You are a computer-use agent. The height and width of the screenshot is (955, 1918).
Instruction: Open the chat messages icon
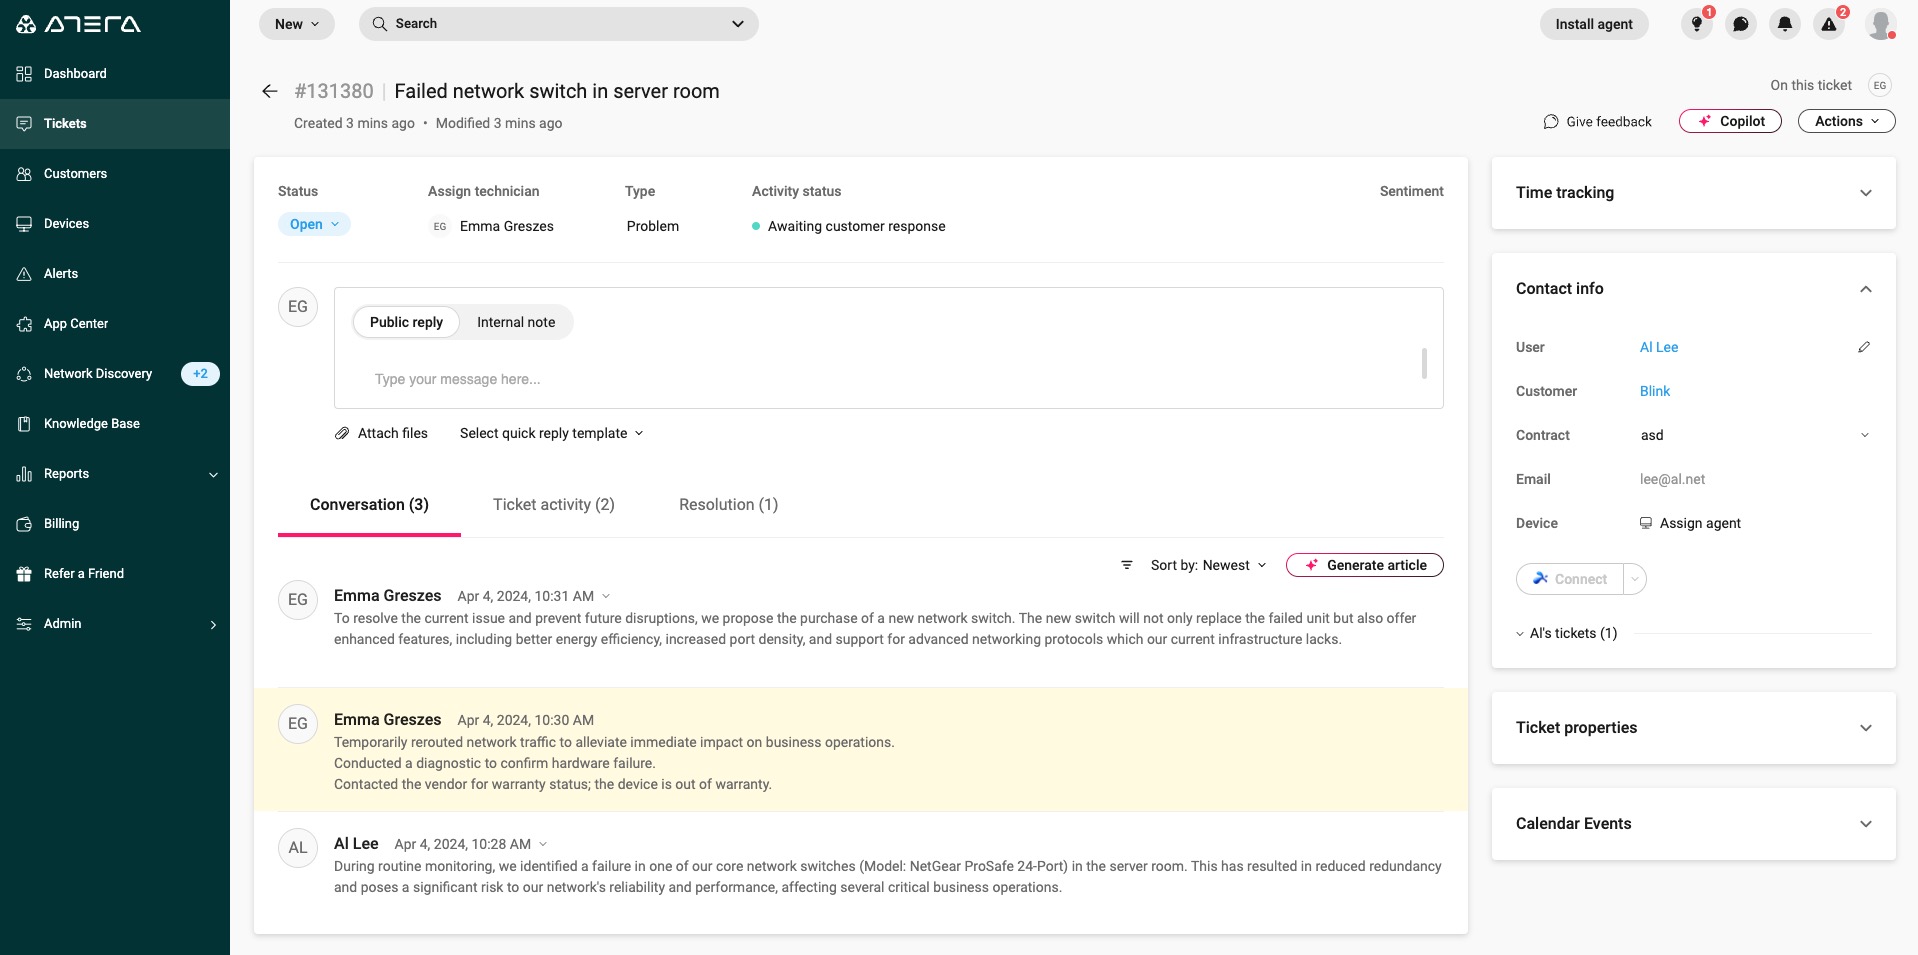click(x=1741, y=24)
